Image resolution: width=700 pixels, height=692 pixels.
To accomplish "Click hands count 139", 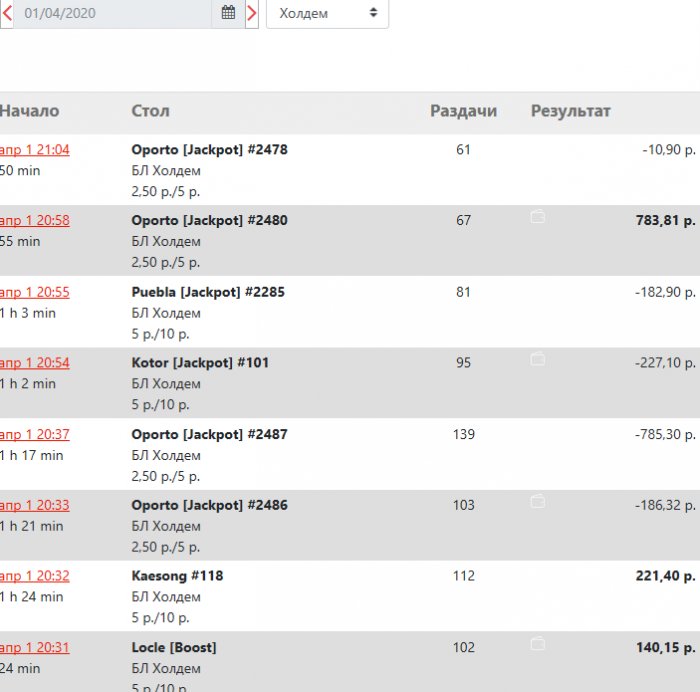I will [463, 434].
